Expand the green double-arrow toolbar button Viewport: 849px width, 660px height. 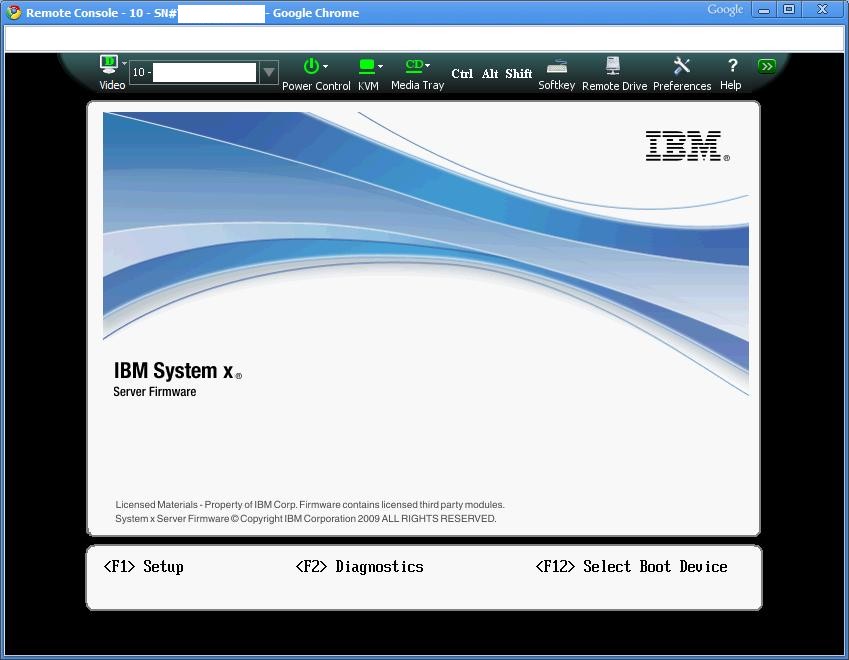(x=767, y=67)
